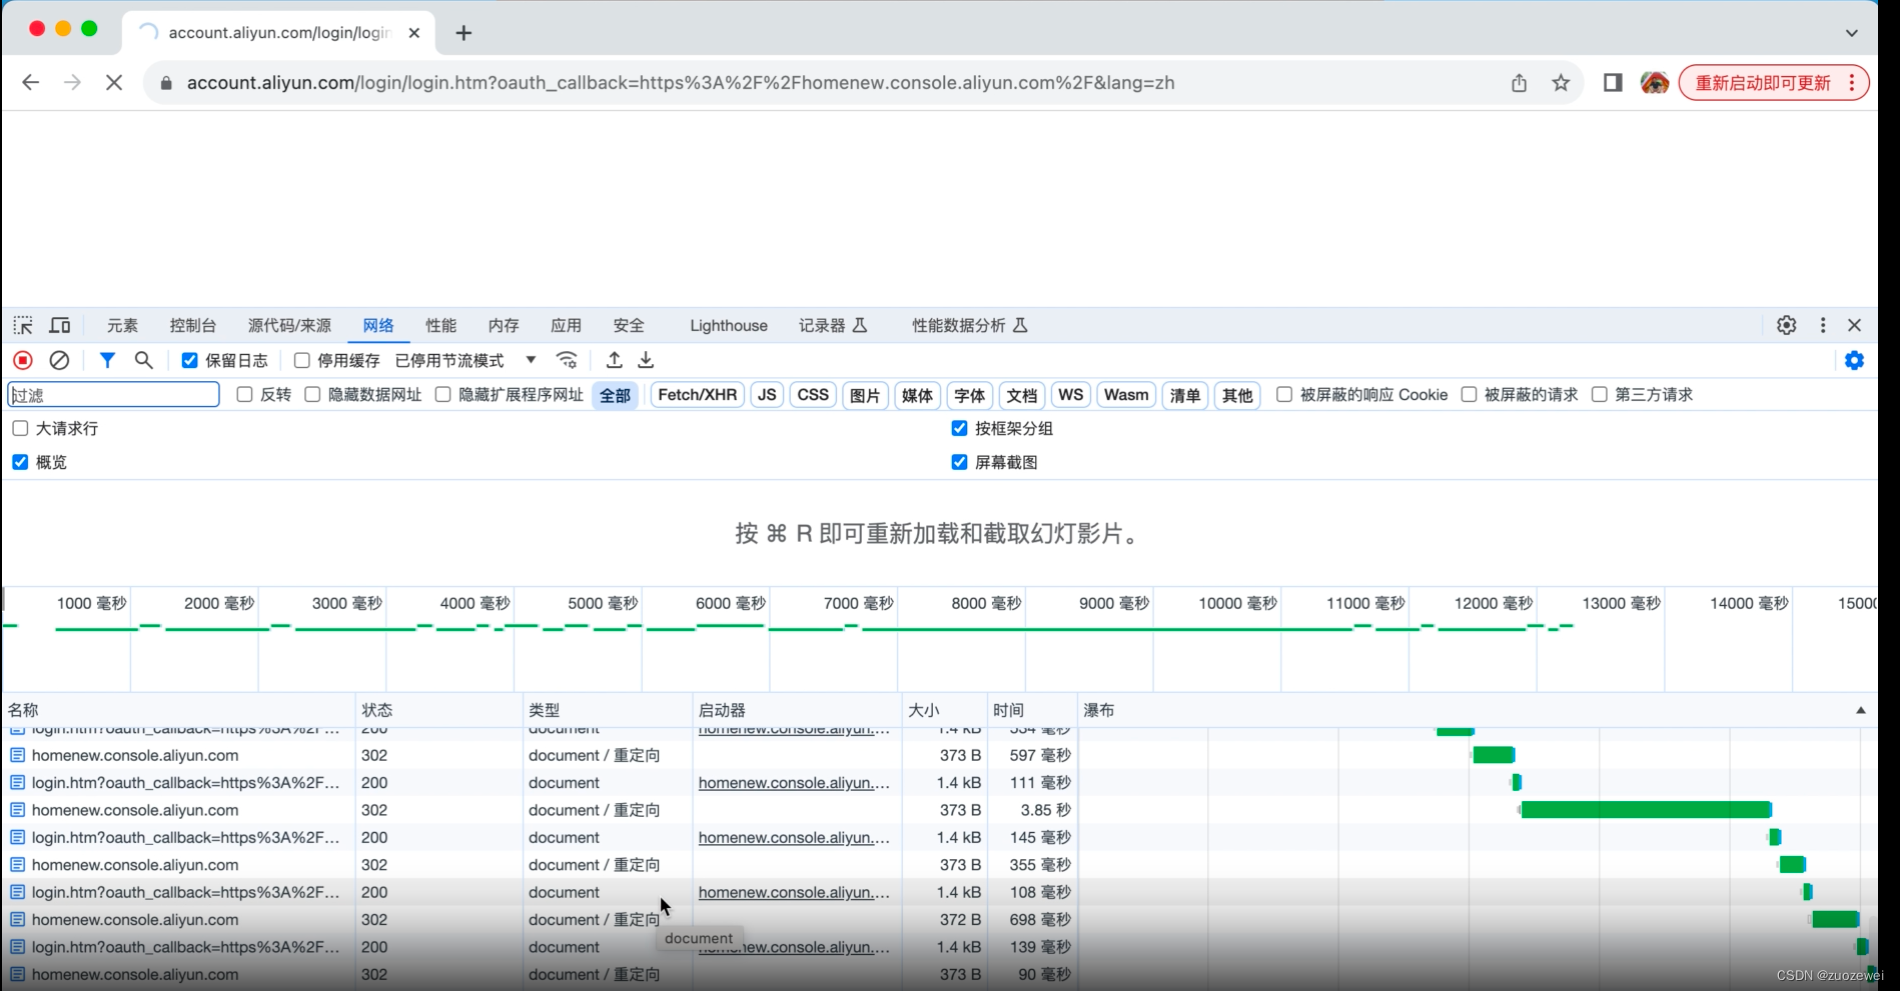This screenshot has width=1900, height=991.
Task: Clear the network log
Action: 60,360
